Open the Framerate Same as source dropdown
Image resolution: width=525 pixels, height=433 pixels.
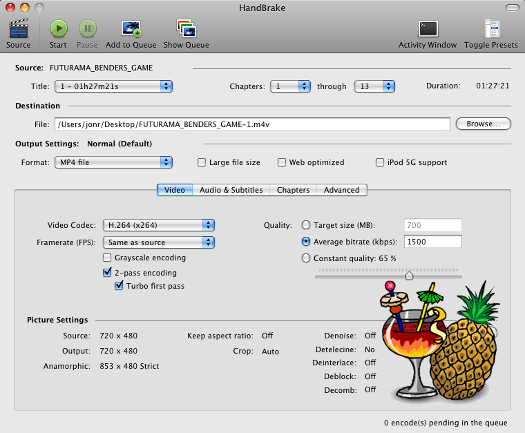pyautogui.click(x=159, y=242)
